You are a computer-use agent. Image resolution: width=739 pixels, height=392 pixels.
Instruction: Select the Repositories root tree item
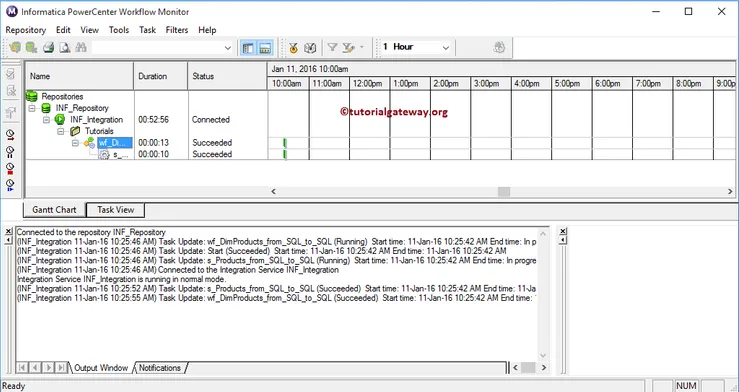pyautogui.click(x=62, y=97)
